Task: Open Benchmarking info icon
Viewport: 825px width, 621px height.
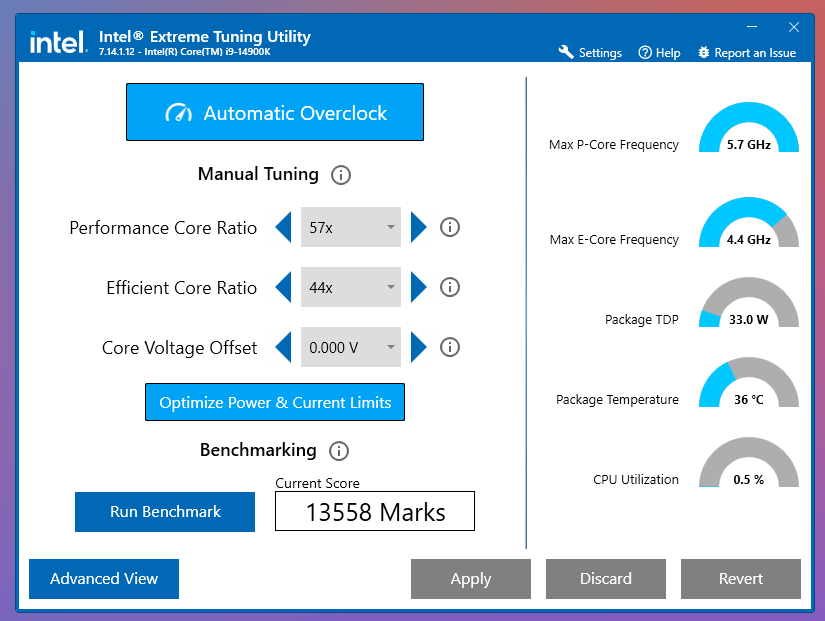Action: [x=339, y=451]
